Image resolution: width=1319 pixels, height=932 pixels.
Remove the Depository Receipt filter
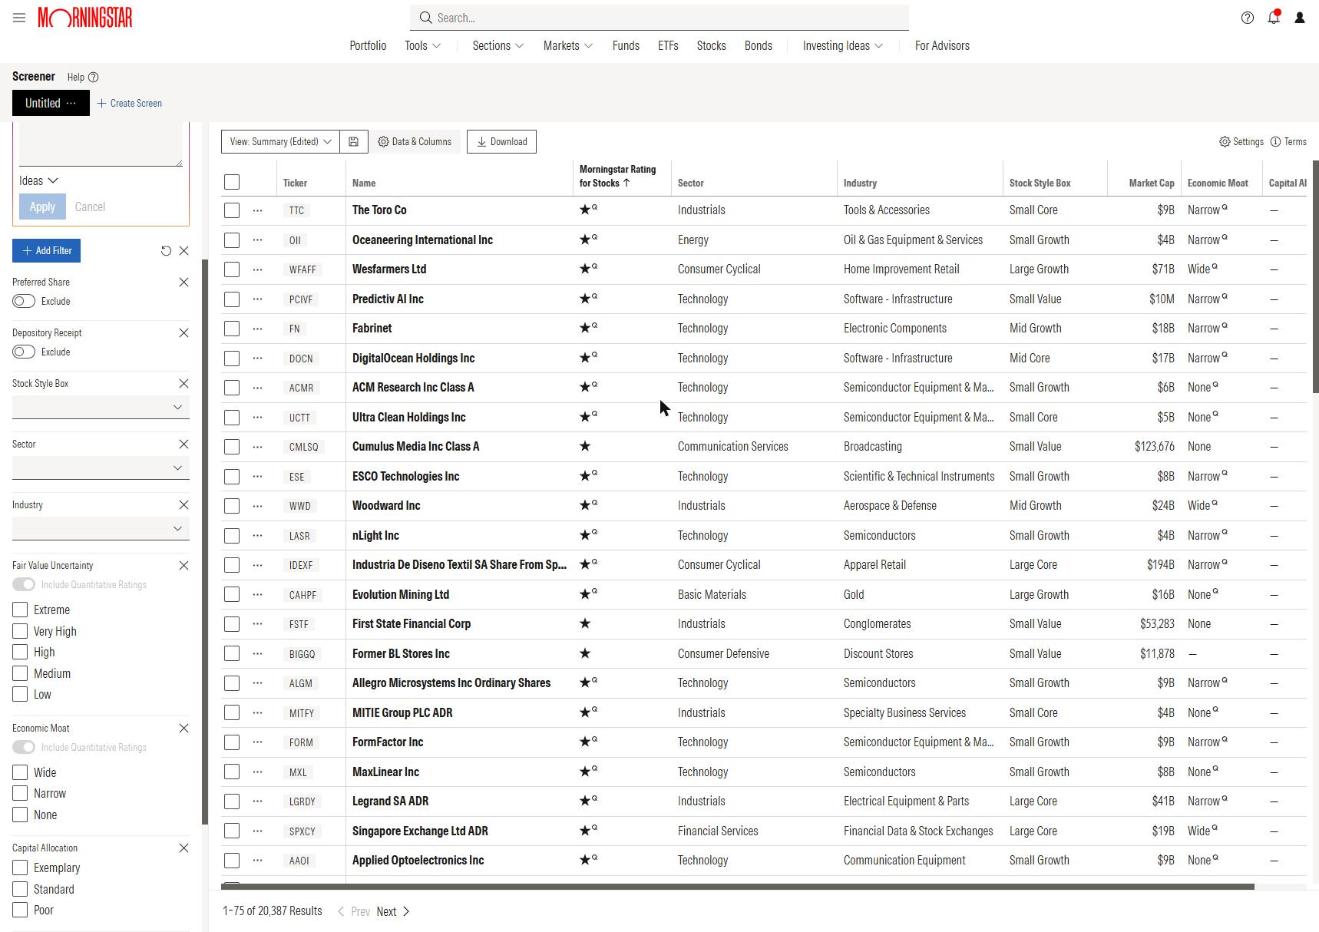pos(183,333)
